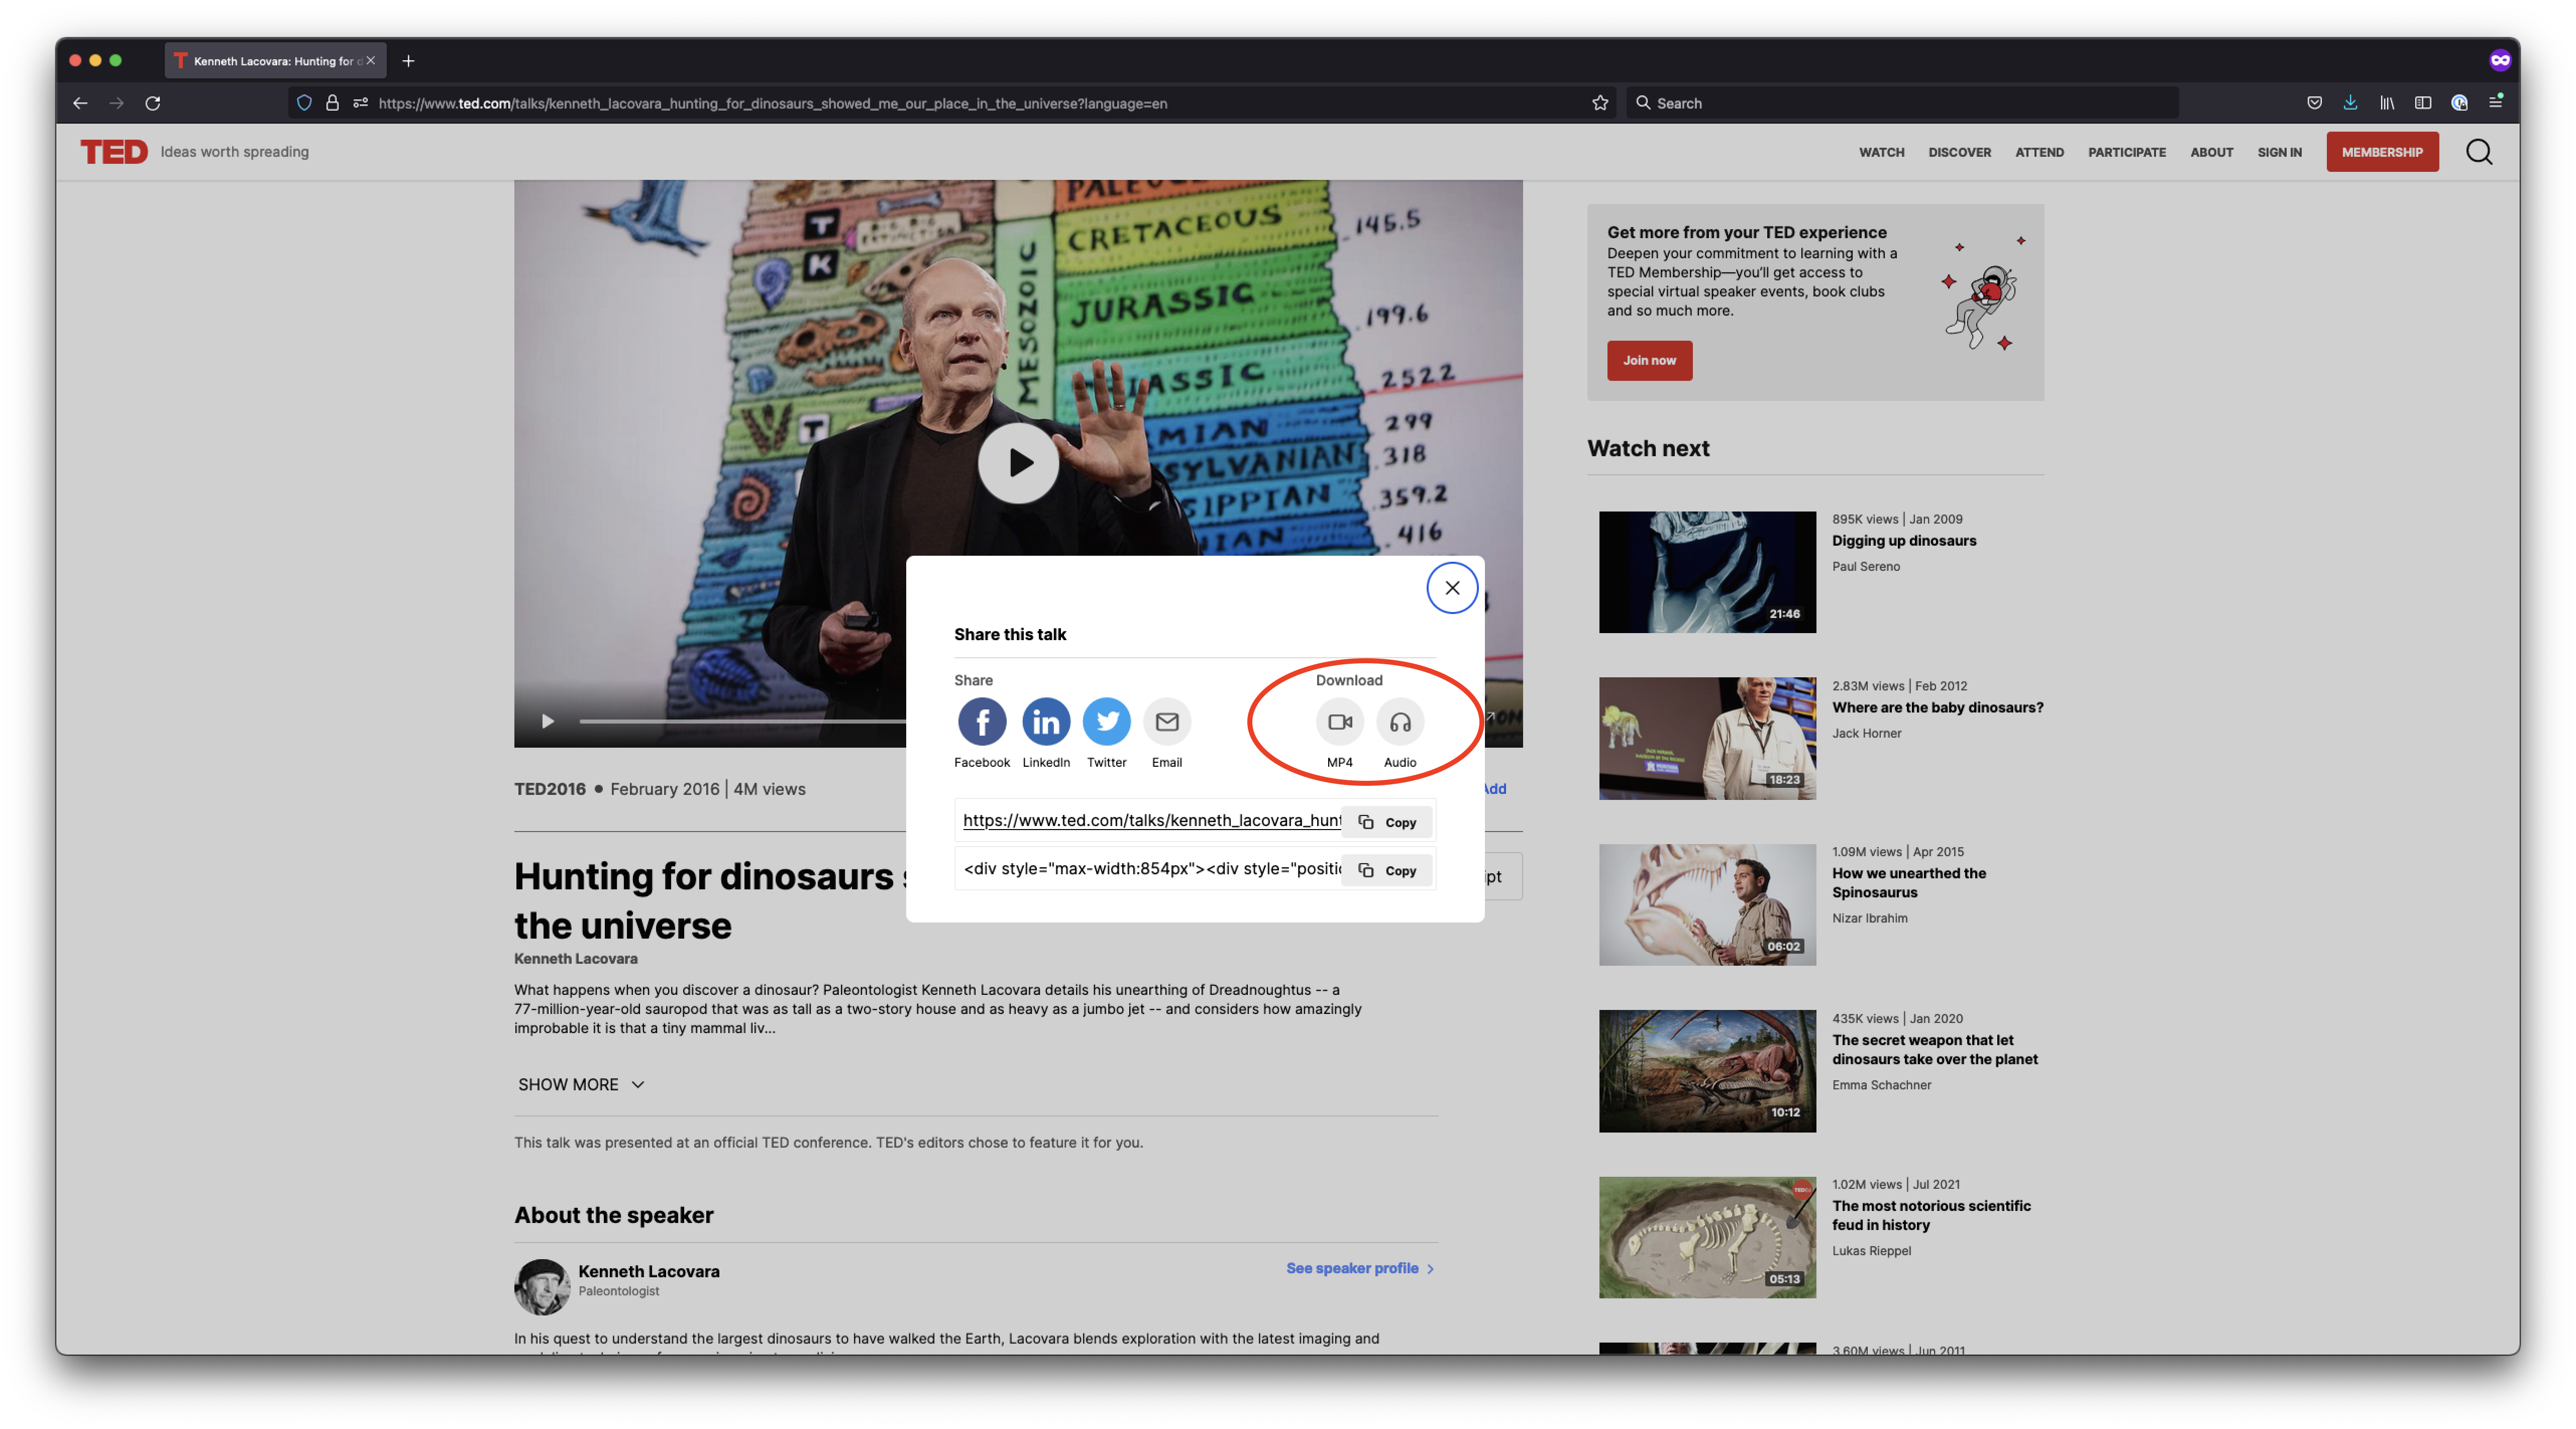This screenshot has height=1429, width=2576.
Task: Play the video with center play button
Action: 1018,463
